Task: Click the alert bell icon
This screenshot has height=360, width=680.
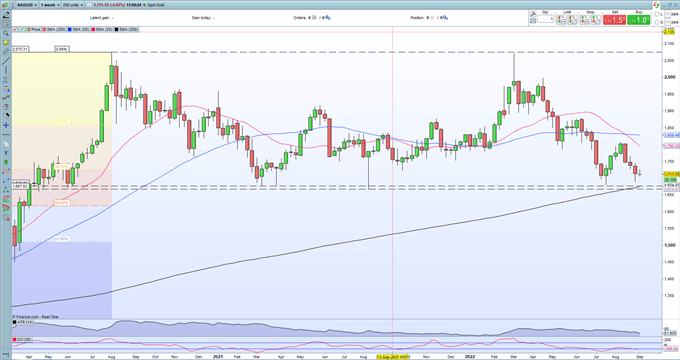Action: click(x=6, y=43)
